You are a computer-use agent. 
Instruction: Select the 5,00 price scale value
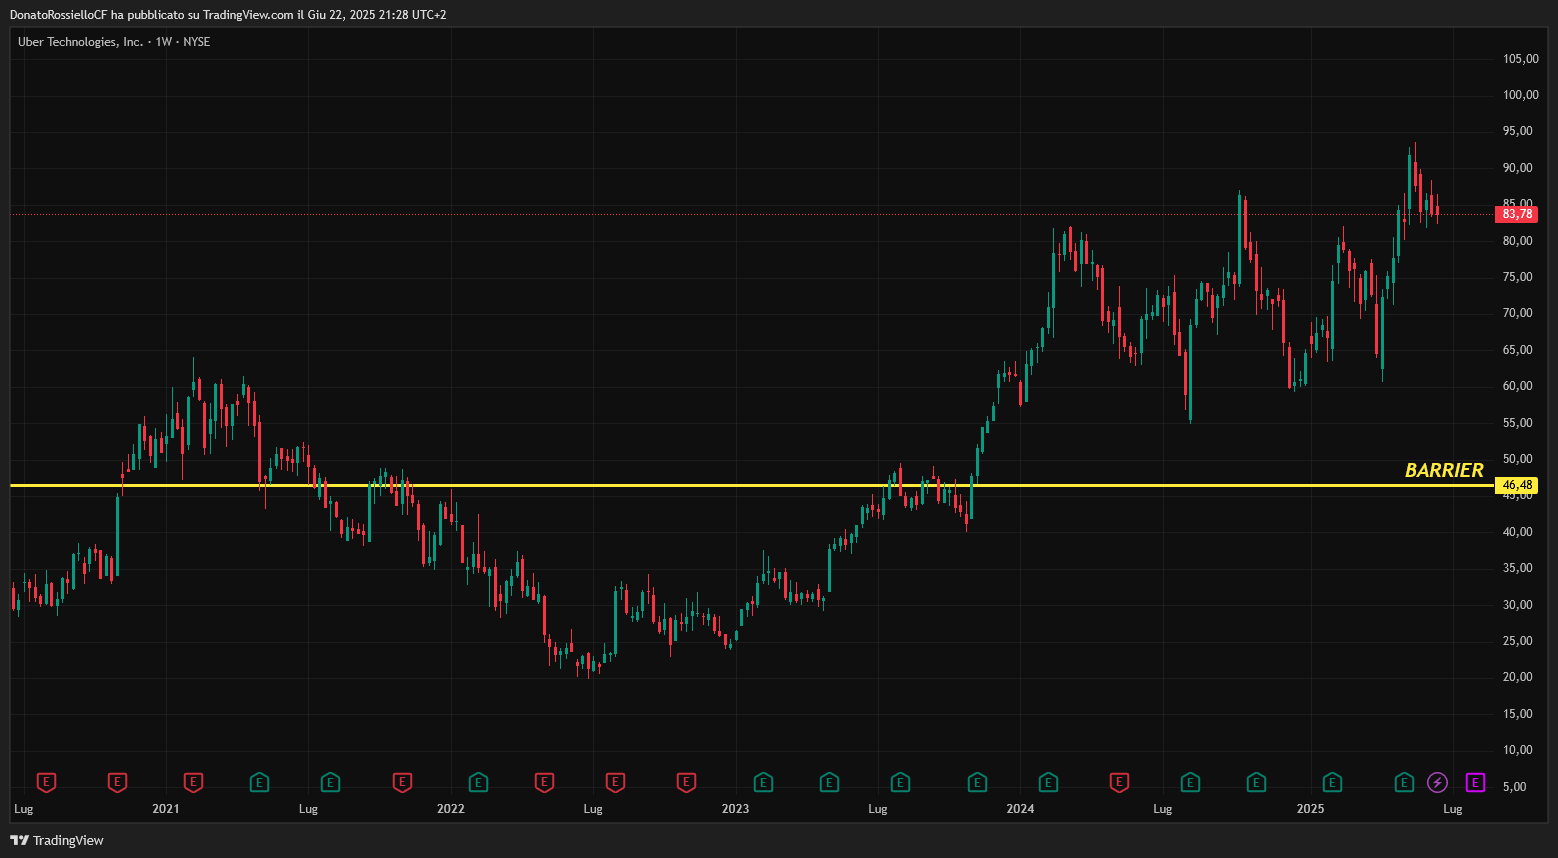point(1515,787)
